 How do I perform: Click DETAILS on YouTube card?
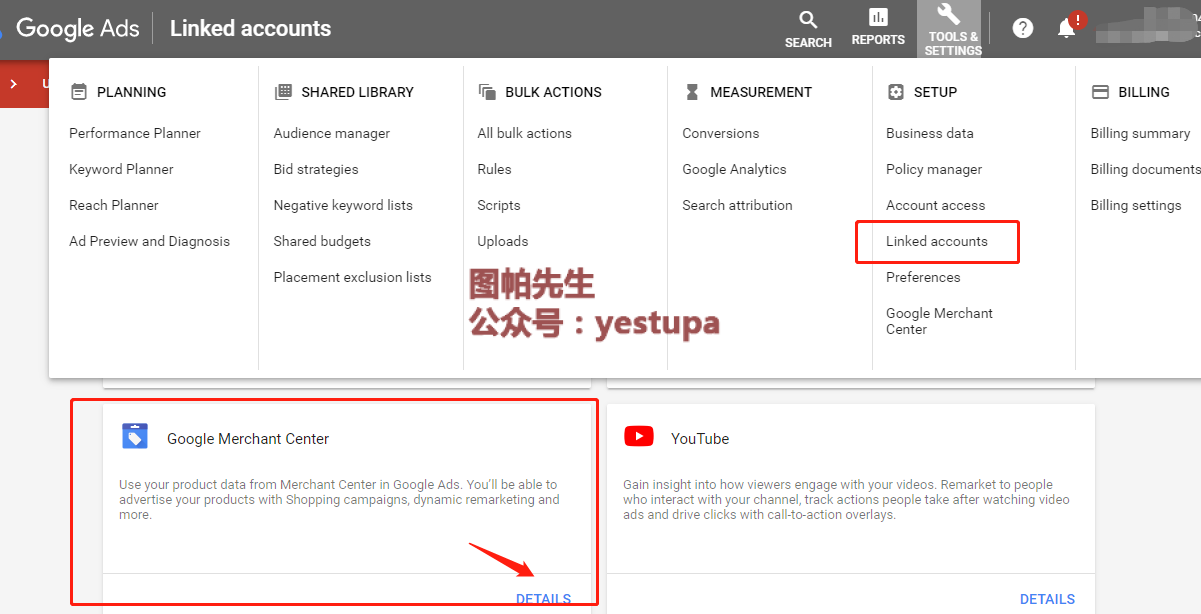1047,599
